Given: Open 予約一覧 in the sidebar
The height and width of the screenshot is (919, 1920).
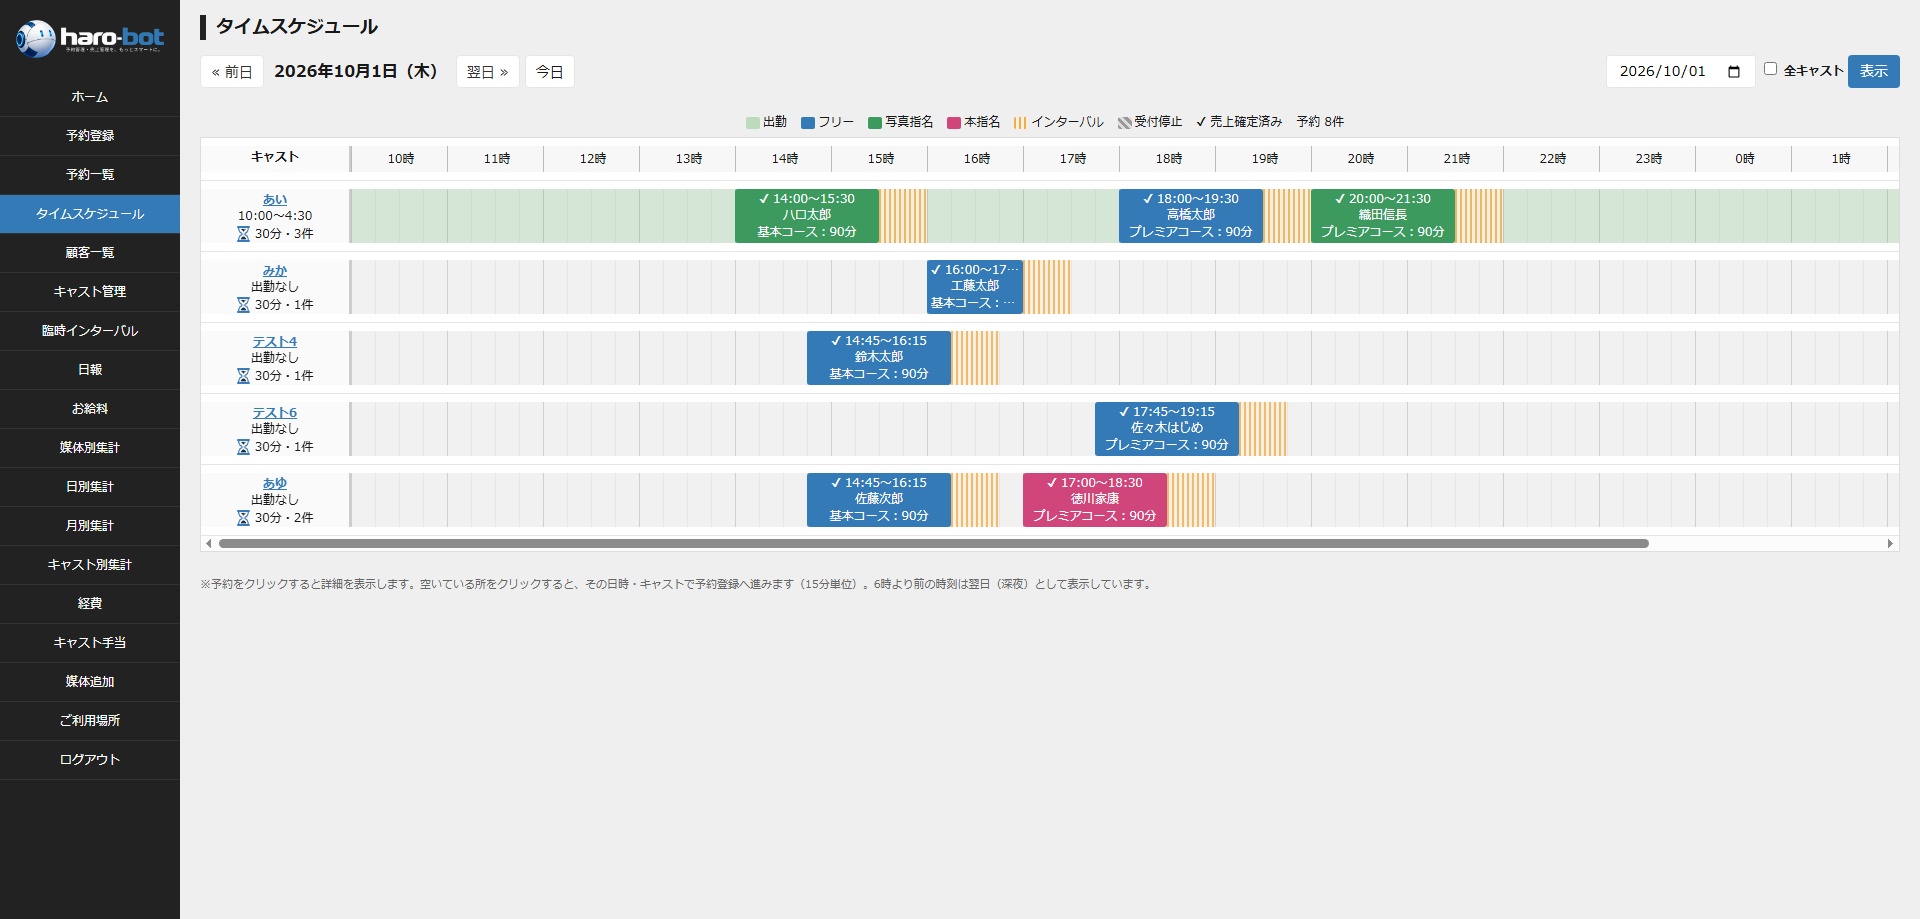Looking at the screenshot, I should coord(90,175).
